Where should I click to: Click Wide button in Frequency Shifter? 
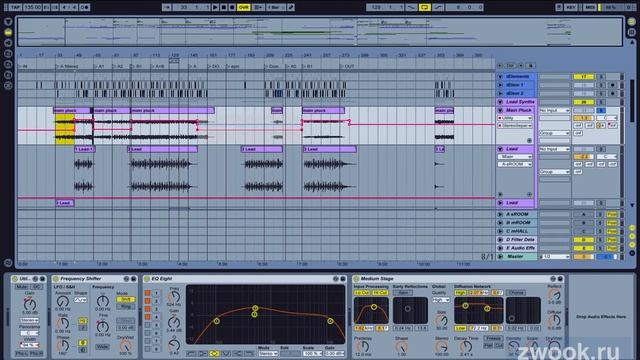[x=102, y=347]
